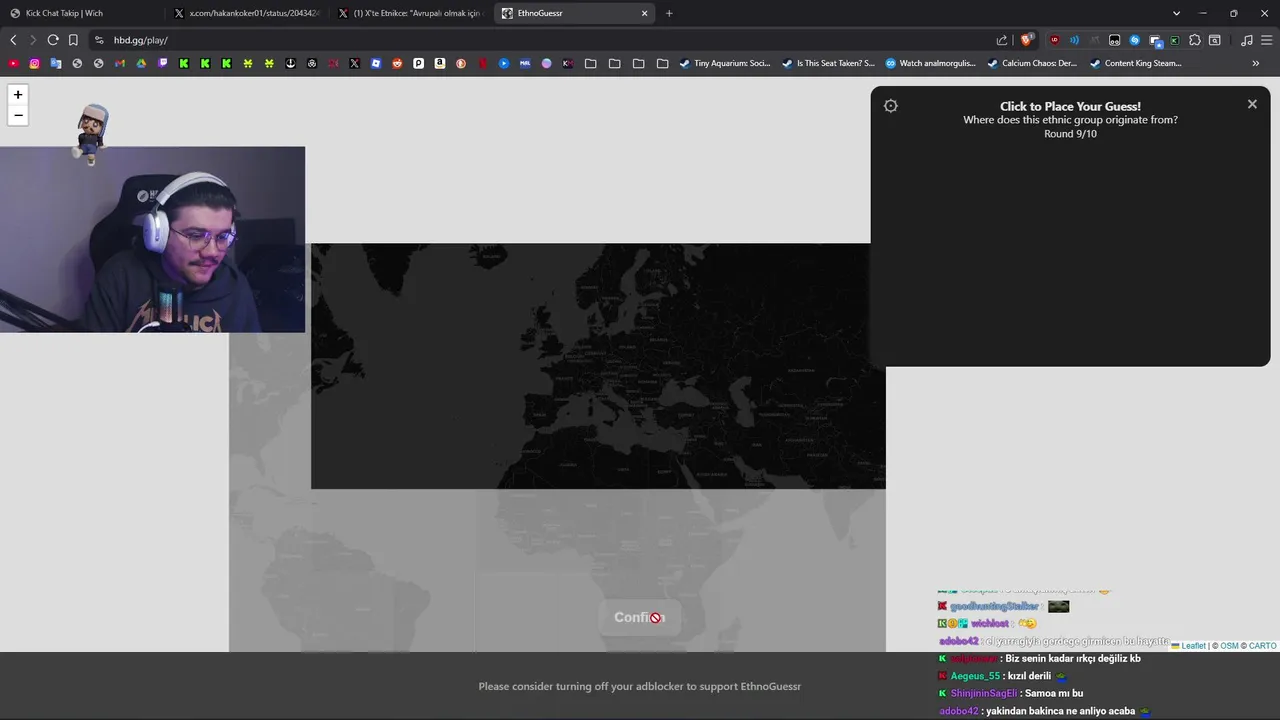Open the anchor bookmark icon
The image size is (1280, 720).
(x=291, y=63)
